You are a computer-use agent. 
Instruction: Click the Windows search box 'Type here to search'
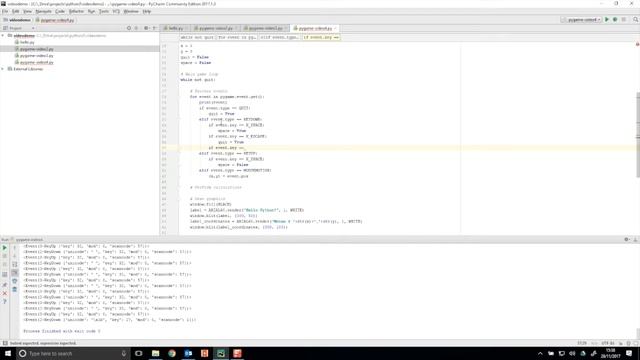73,353
